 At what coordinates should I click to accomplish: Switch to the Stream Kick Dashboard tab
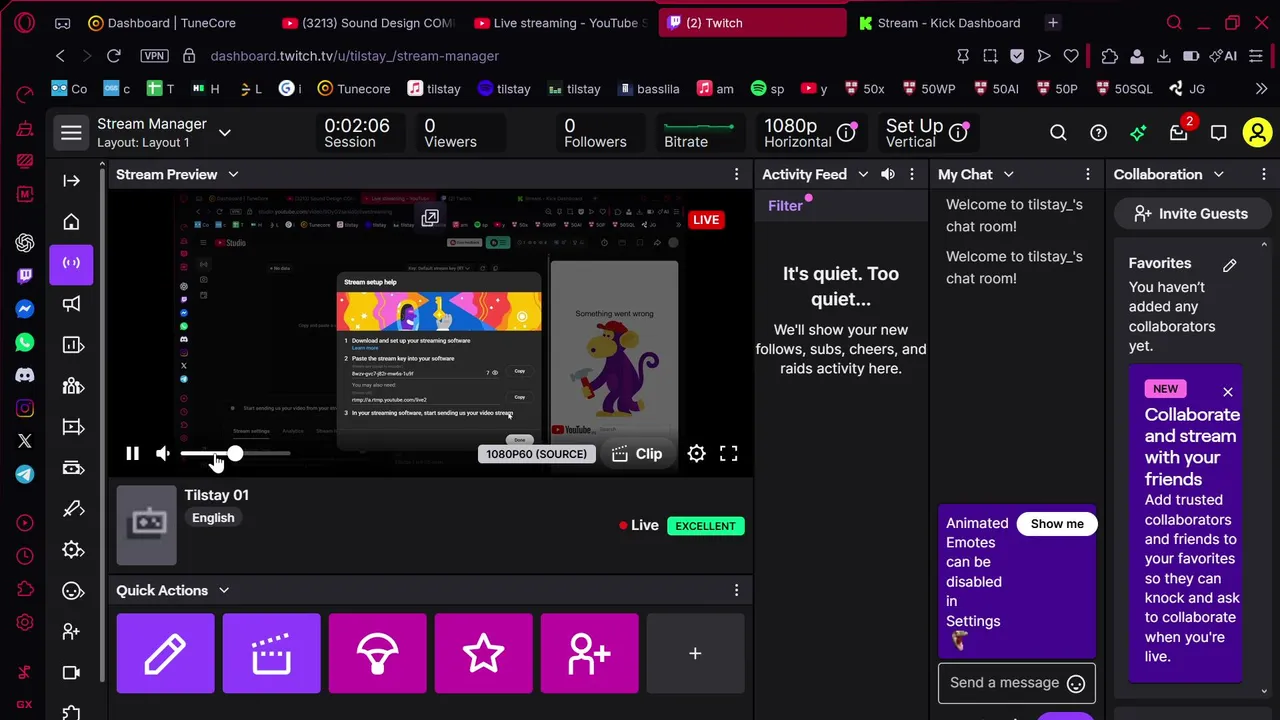click(940, 23)
